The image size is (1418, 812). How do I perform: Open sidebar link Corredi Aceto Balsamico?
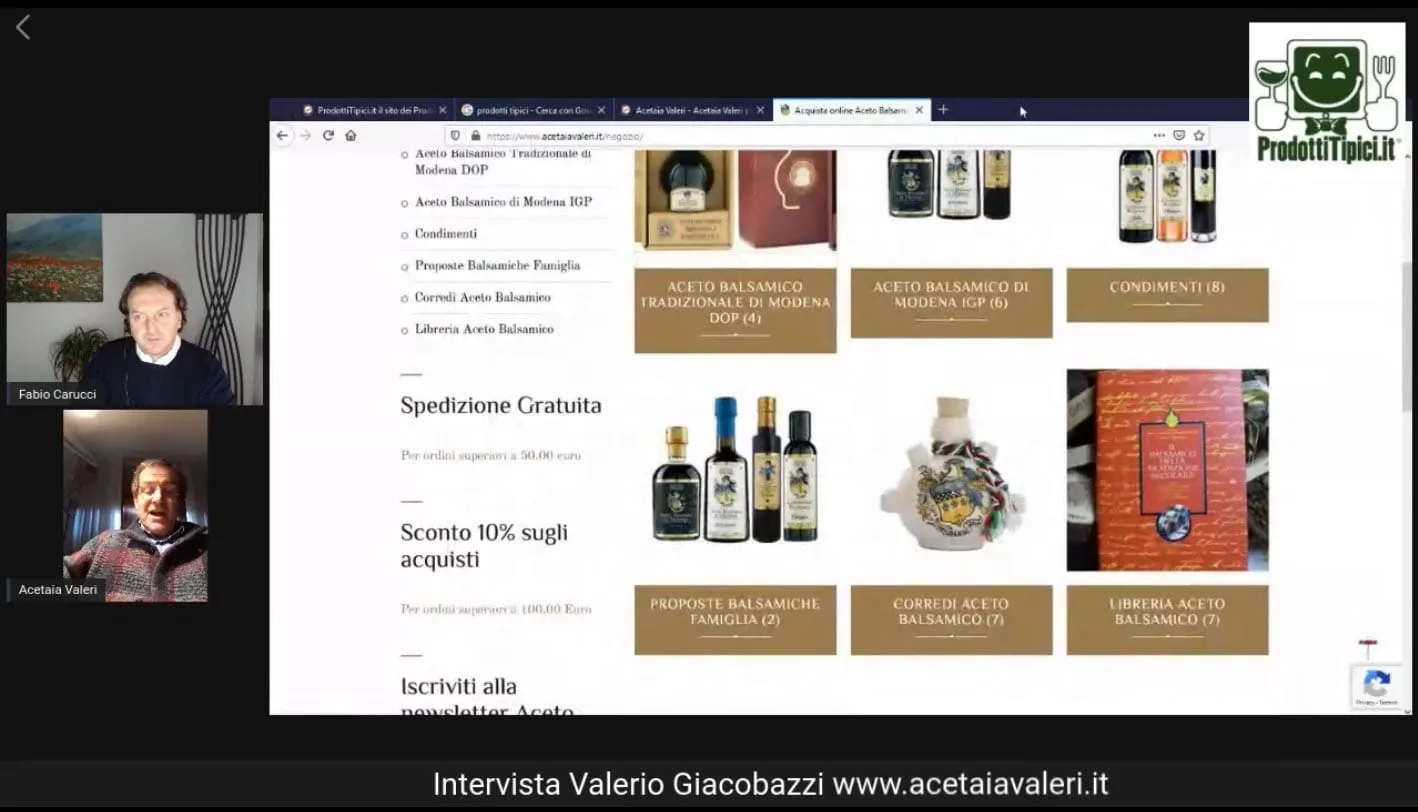coord(482,298)
